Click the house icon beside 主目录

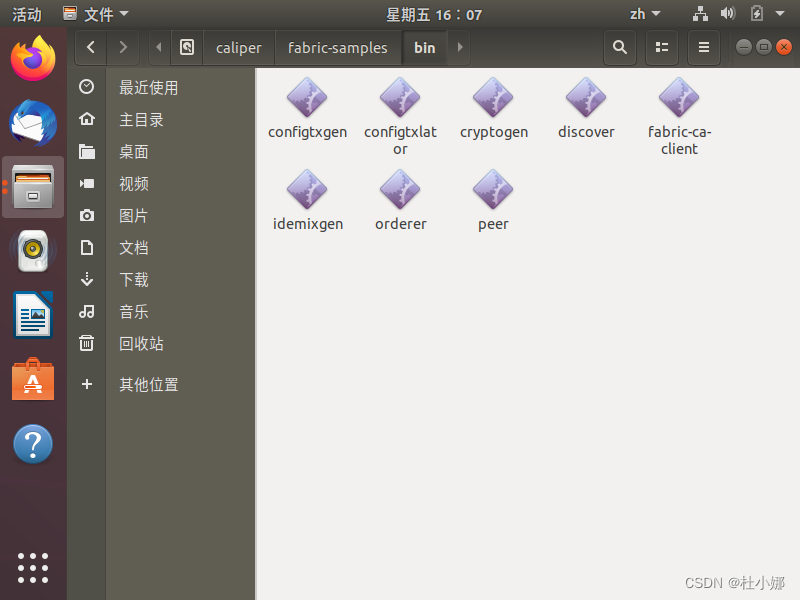(87, 119)
